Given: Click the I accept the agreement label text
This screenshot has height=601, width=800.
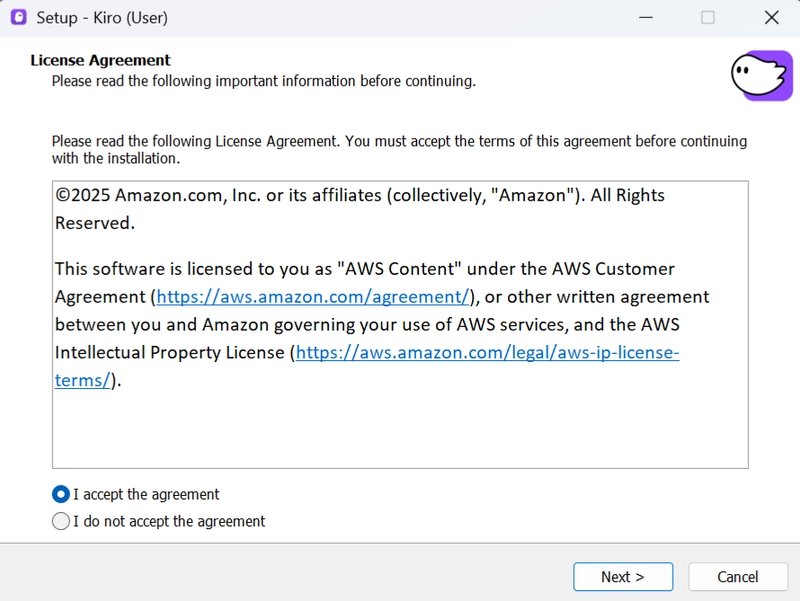Looking at the screenshot, I should pyautogui.click(x=146, y=494).
